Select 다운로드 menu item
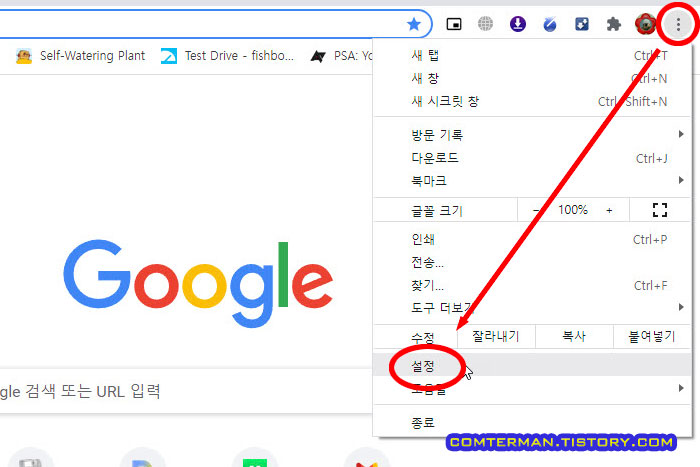The height and width of the screenshot is (467, 700). [x=532, y=158]
